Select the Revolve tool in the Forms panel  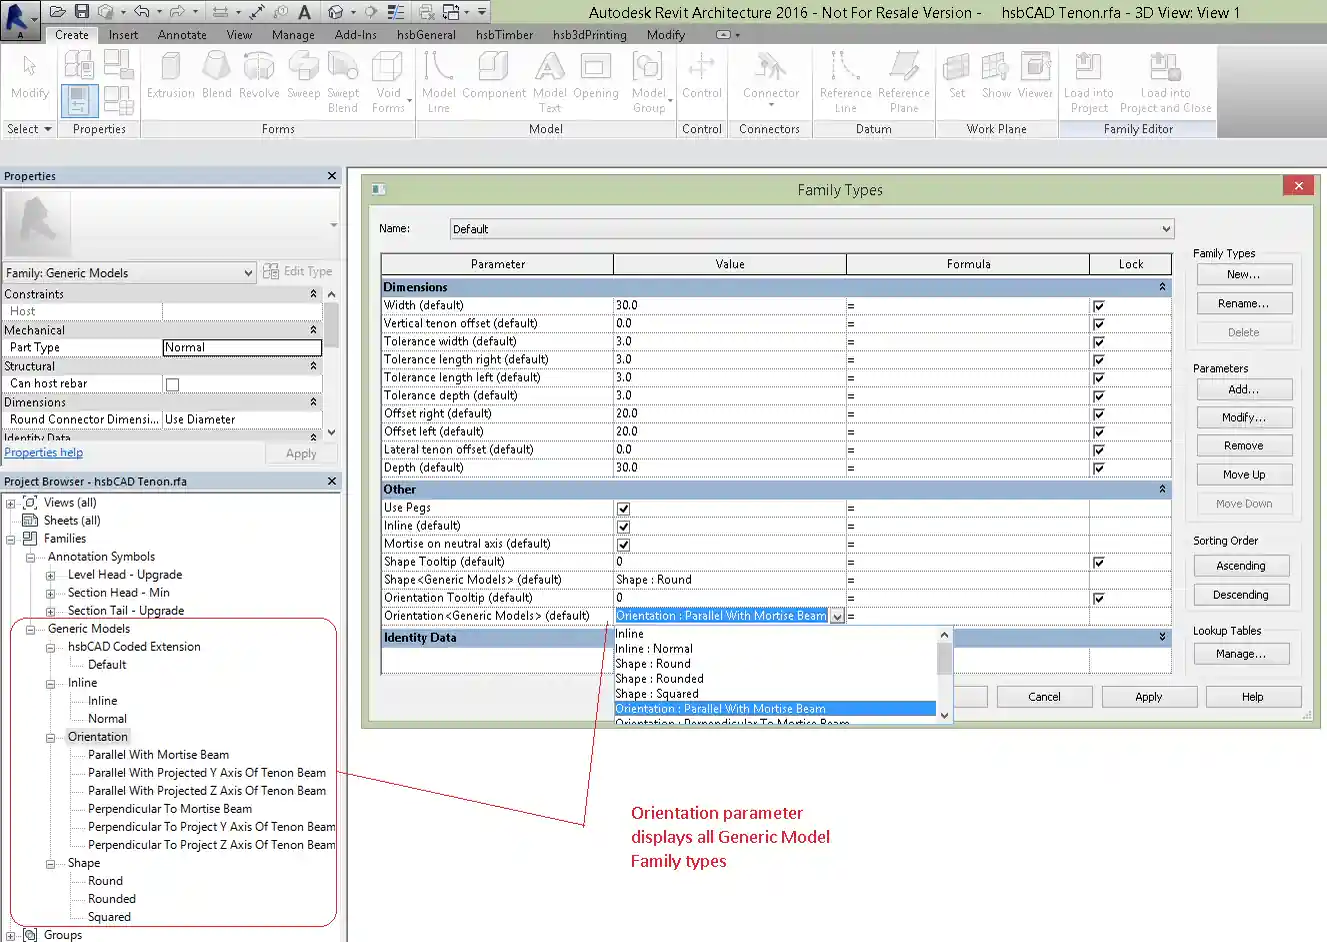coord(259,78)
